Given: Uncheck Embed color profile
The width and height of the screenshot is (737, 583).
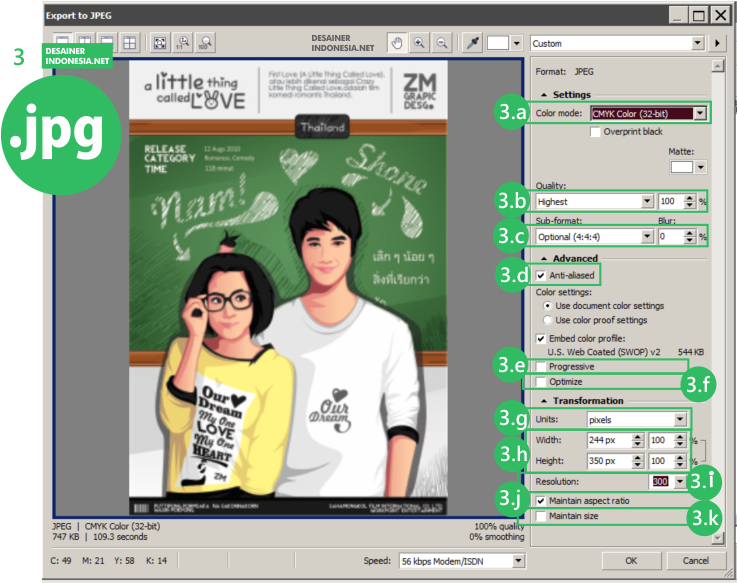Looking at the screenshot, I should (541, 339).
